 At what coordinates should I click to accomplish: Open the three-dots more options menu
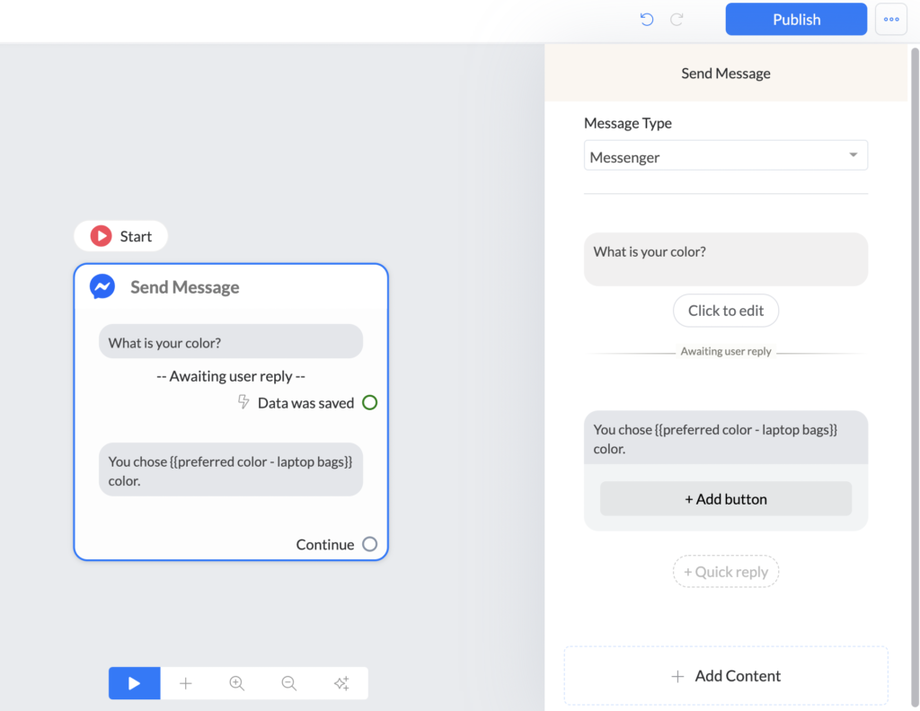(x=891, y=19)
